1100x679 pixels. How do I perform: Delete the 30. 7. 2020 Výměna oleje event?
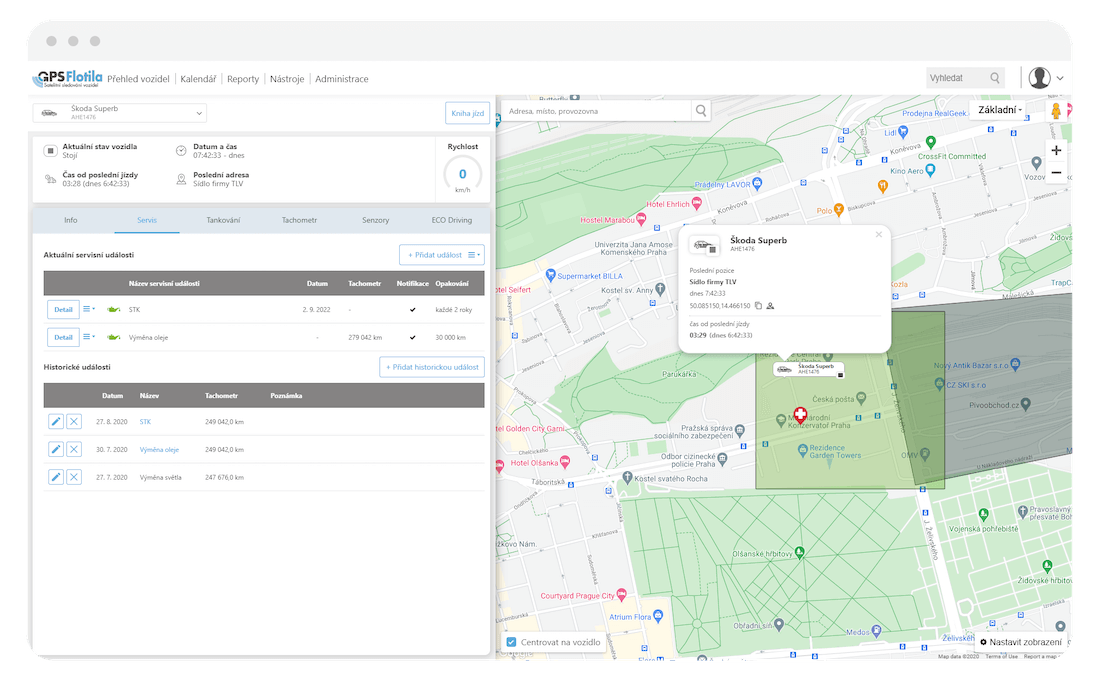[74, 449]
